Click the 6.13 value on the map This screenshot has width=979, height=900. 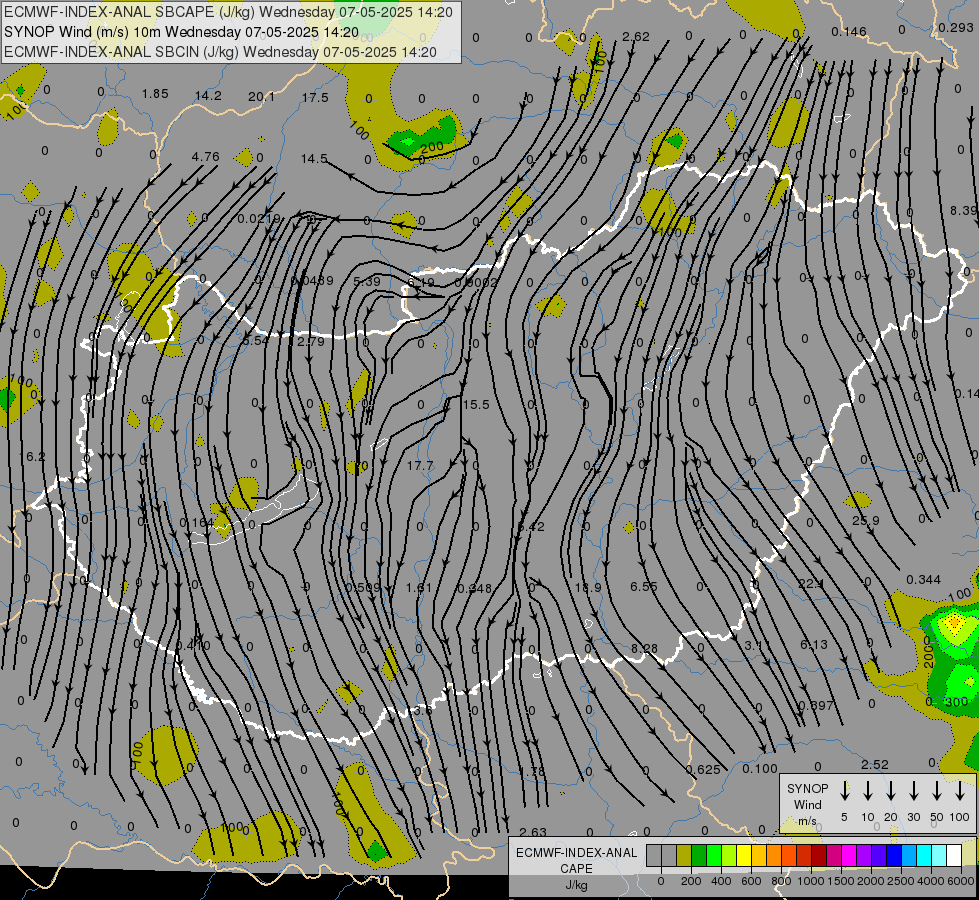pos(814,645)
